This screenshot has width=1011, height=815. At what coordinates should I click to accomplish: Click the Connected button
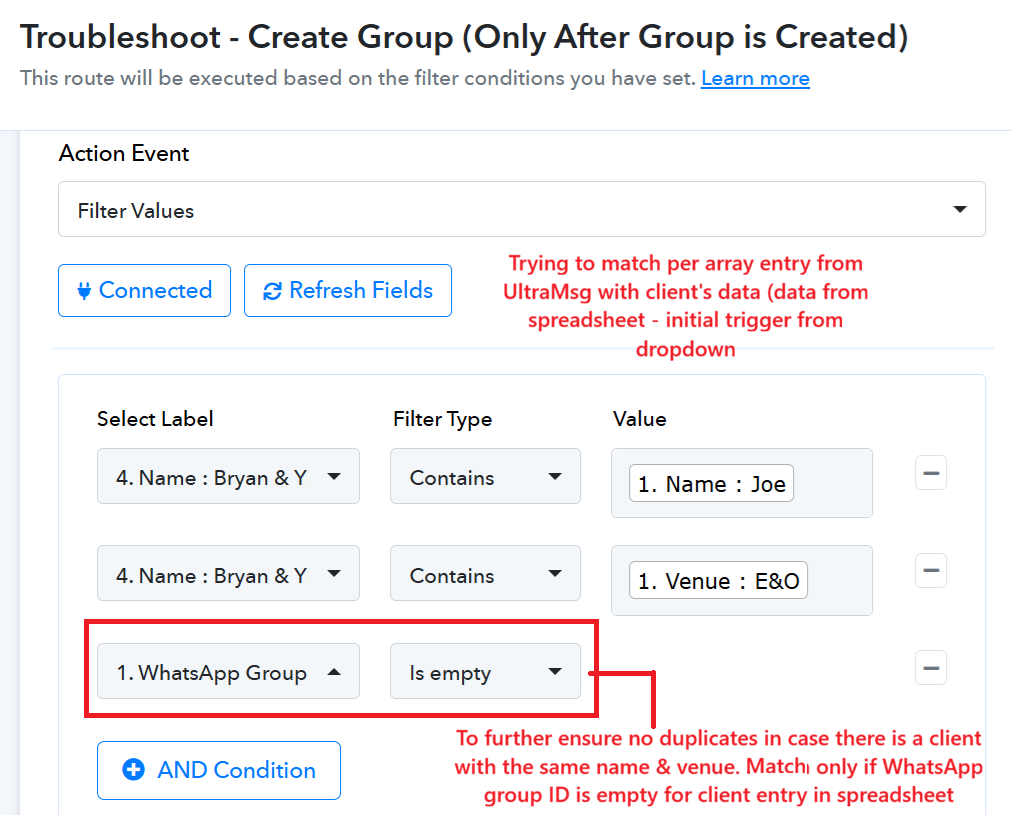[x=144, y=291]
